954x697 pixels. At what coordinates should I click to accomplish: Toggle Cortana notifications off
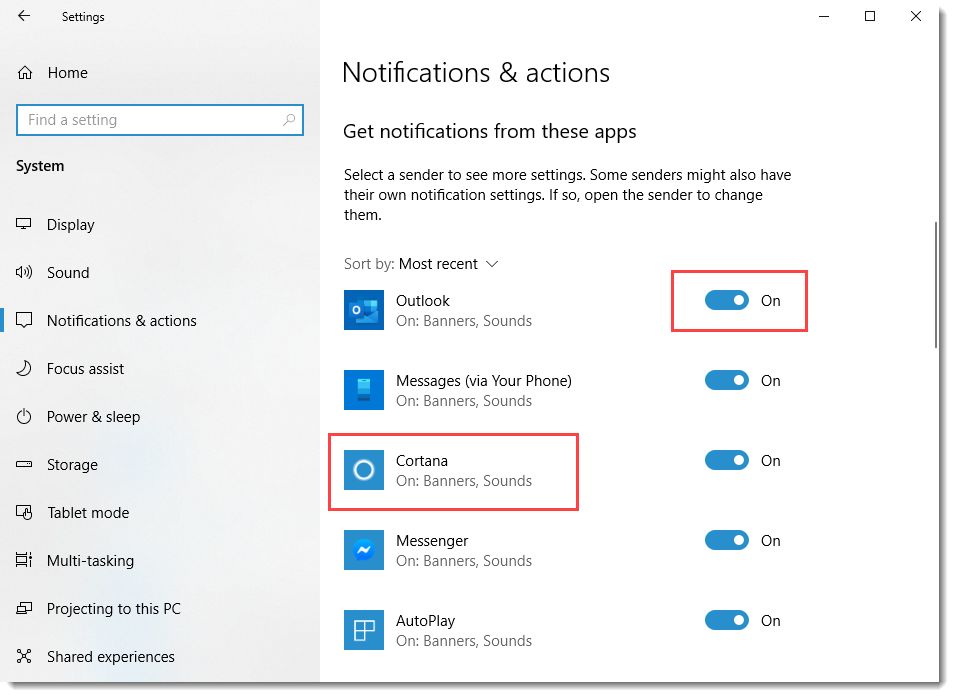tap(726, 460)
